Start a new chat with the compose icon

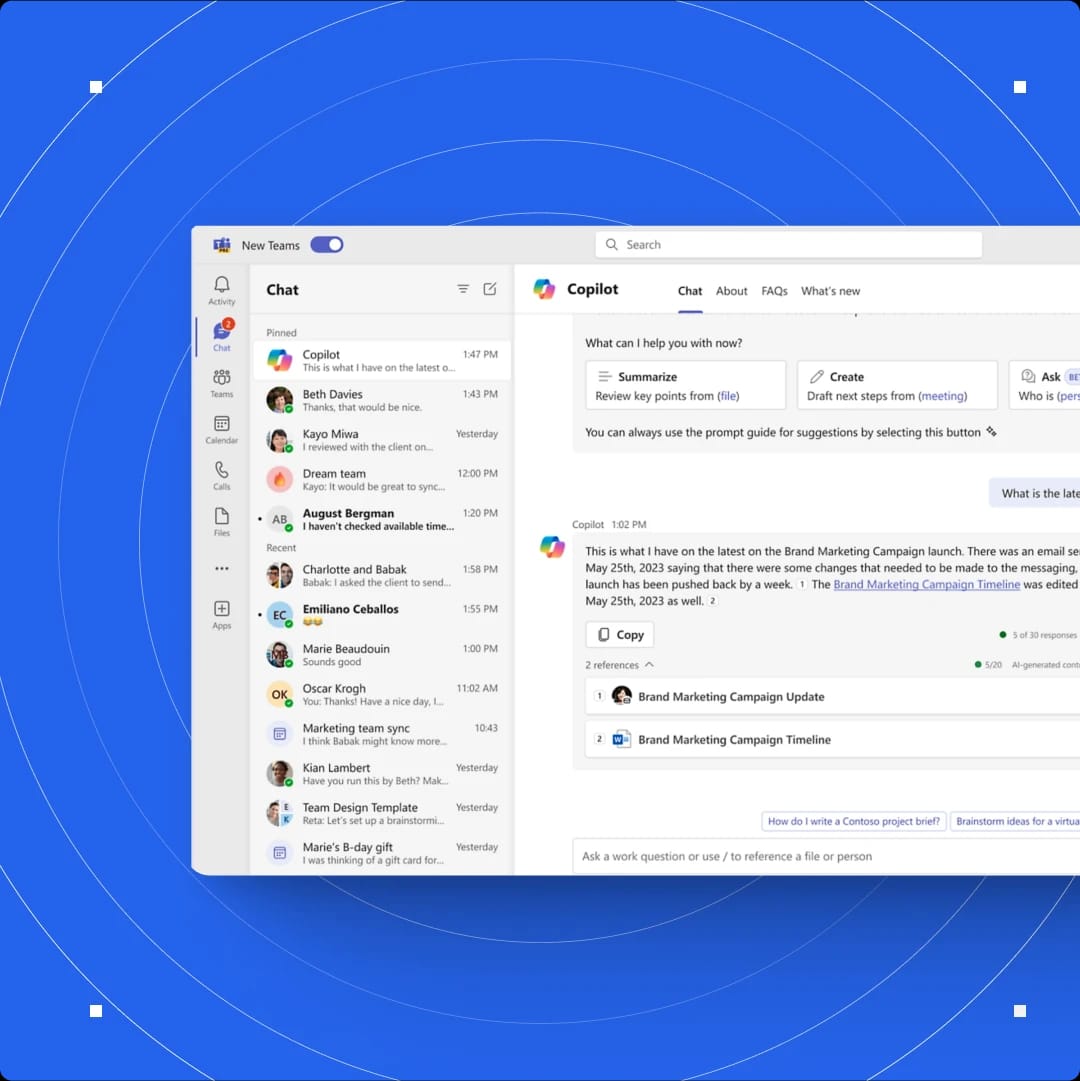pos(489,288)
